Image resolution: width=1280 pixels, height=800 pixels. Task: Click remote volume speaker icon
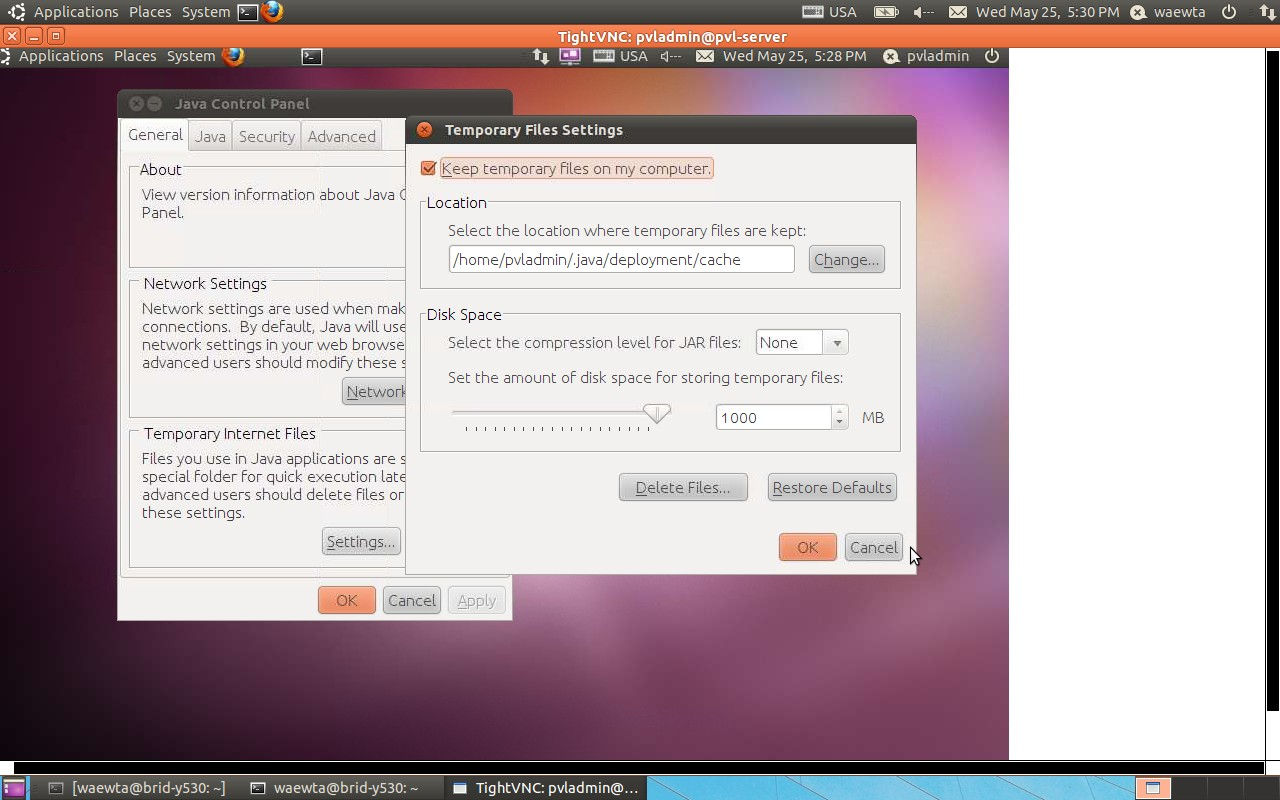(670, 56)
